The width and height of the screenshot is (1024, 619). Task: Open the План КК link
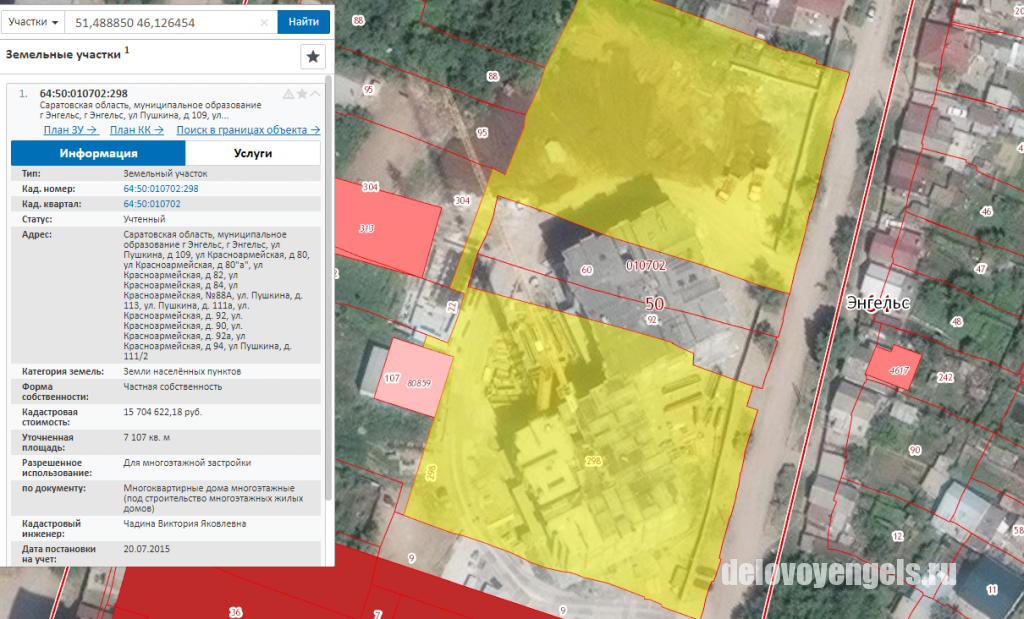136,130
